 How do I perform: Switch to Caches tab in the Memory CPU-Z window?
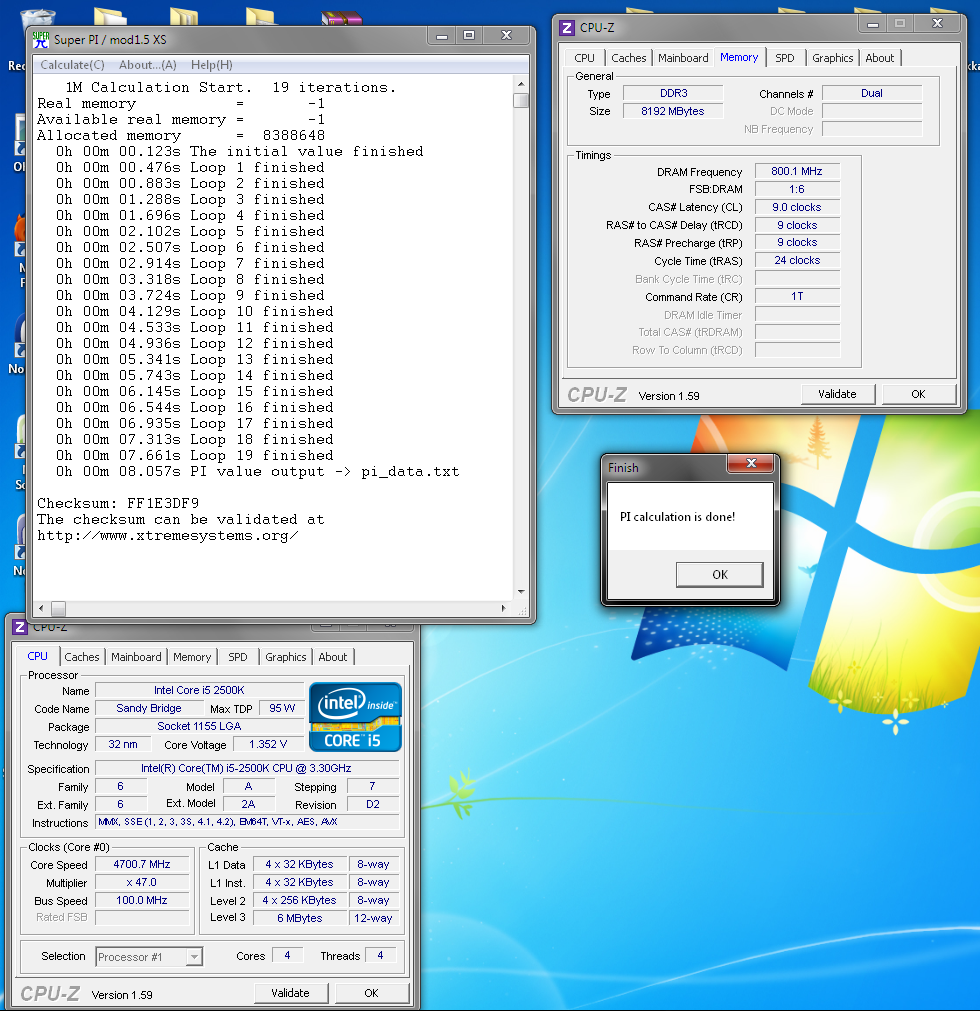pos(629,58)
